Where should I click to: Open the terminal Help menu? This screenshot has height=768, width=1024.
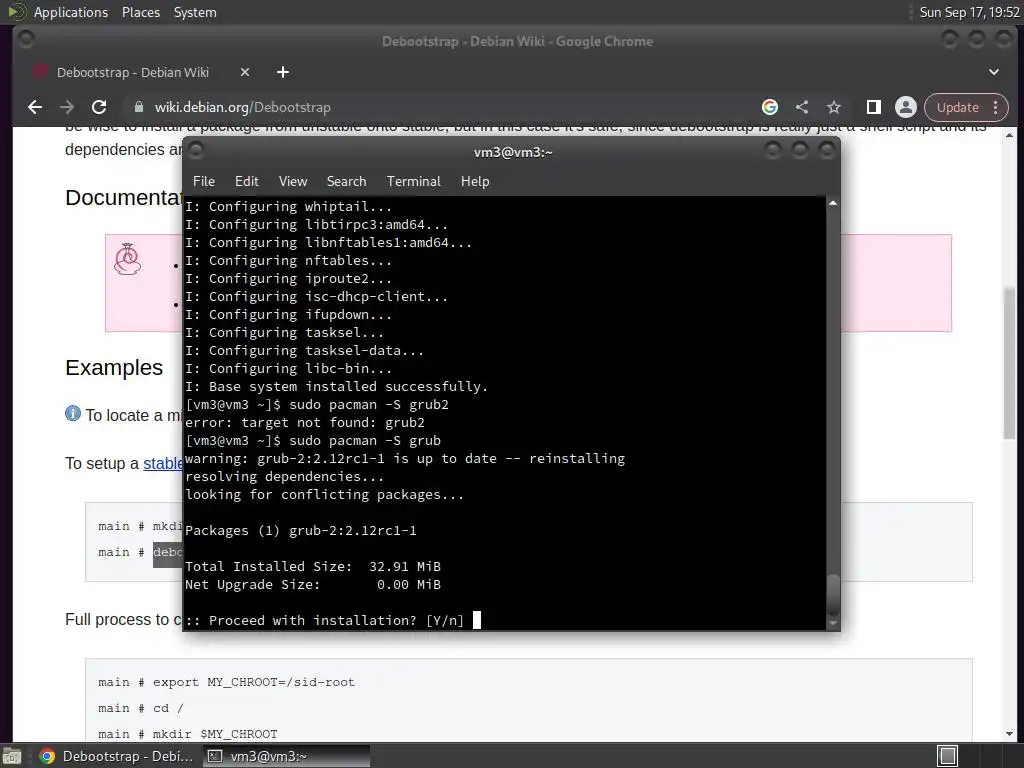[475, 182]
